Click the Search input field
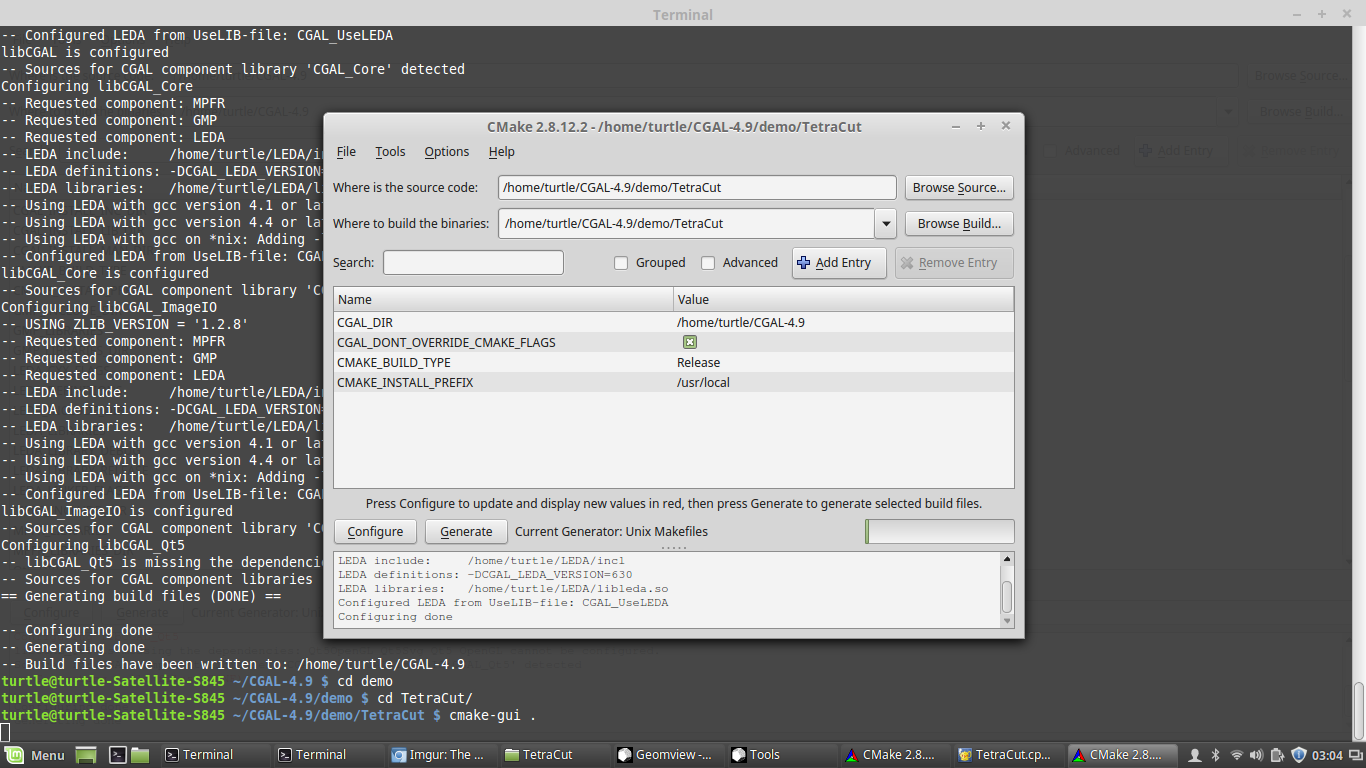 coord(473,263)
